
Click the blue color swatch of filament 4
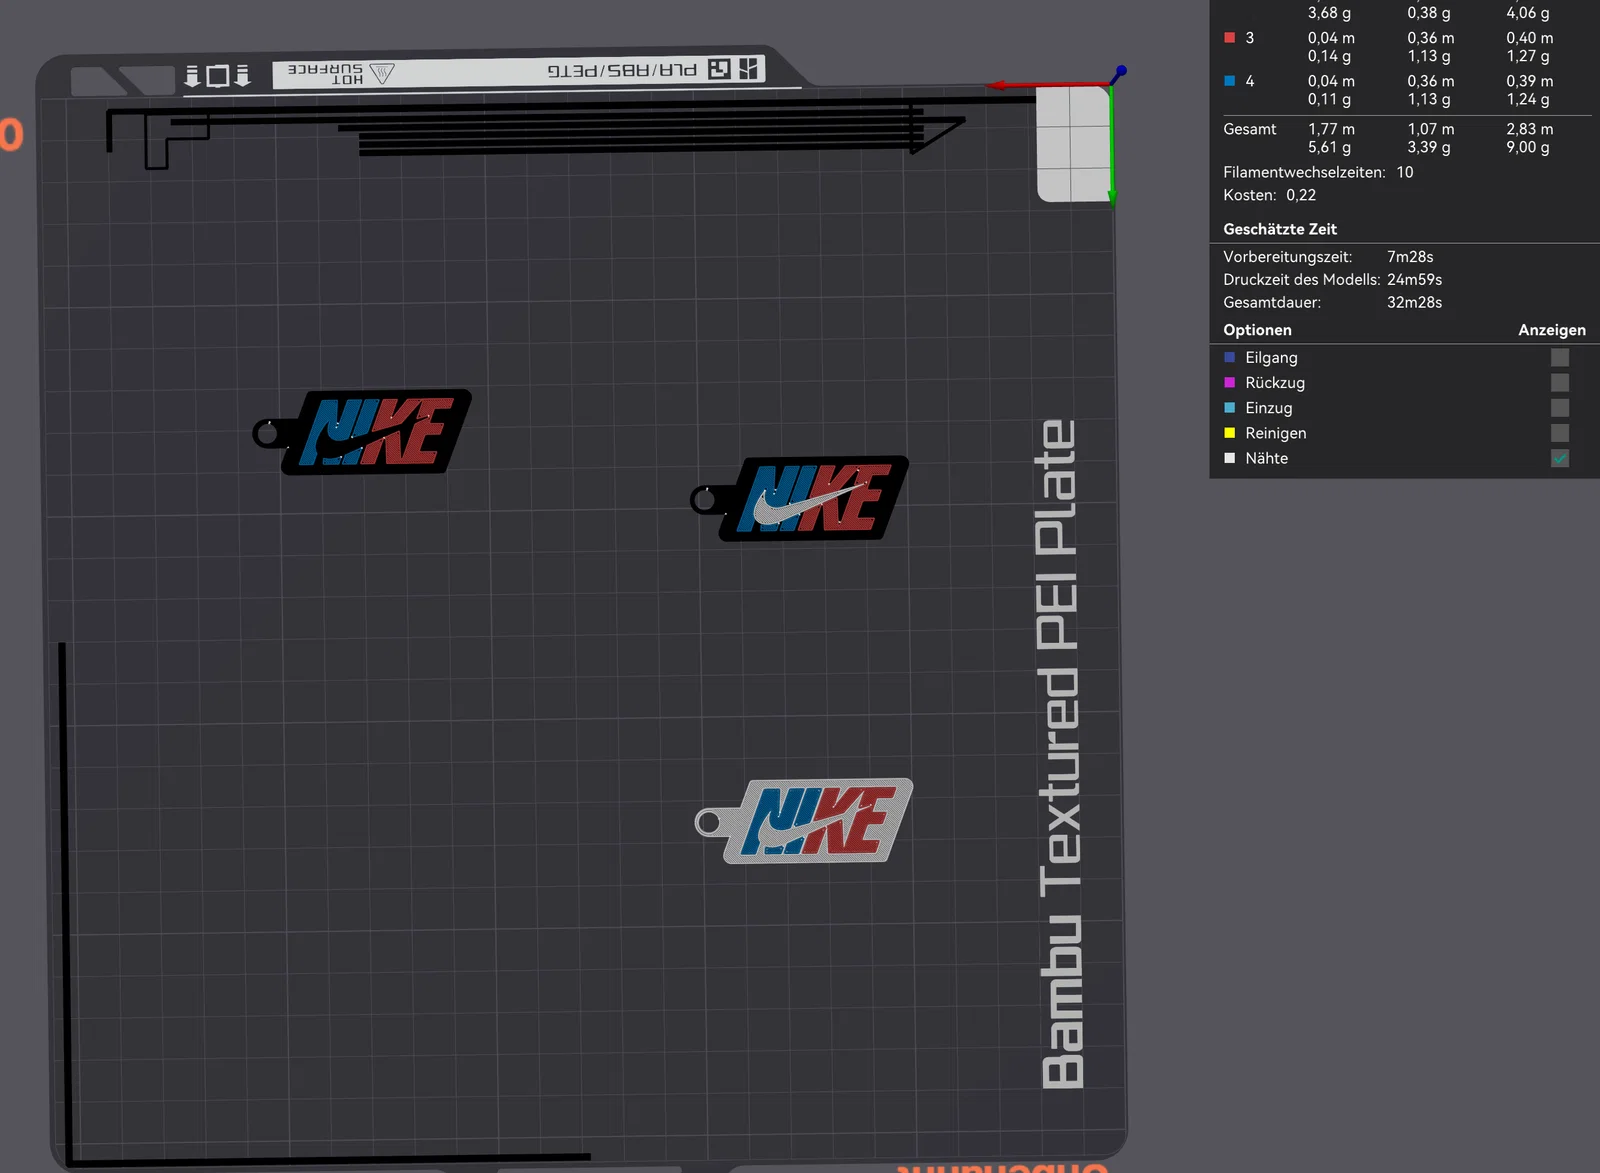tap(1230, 81)
